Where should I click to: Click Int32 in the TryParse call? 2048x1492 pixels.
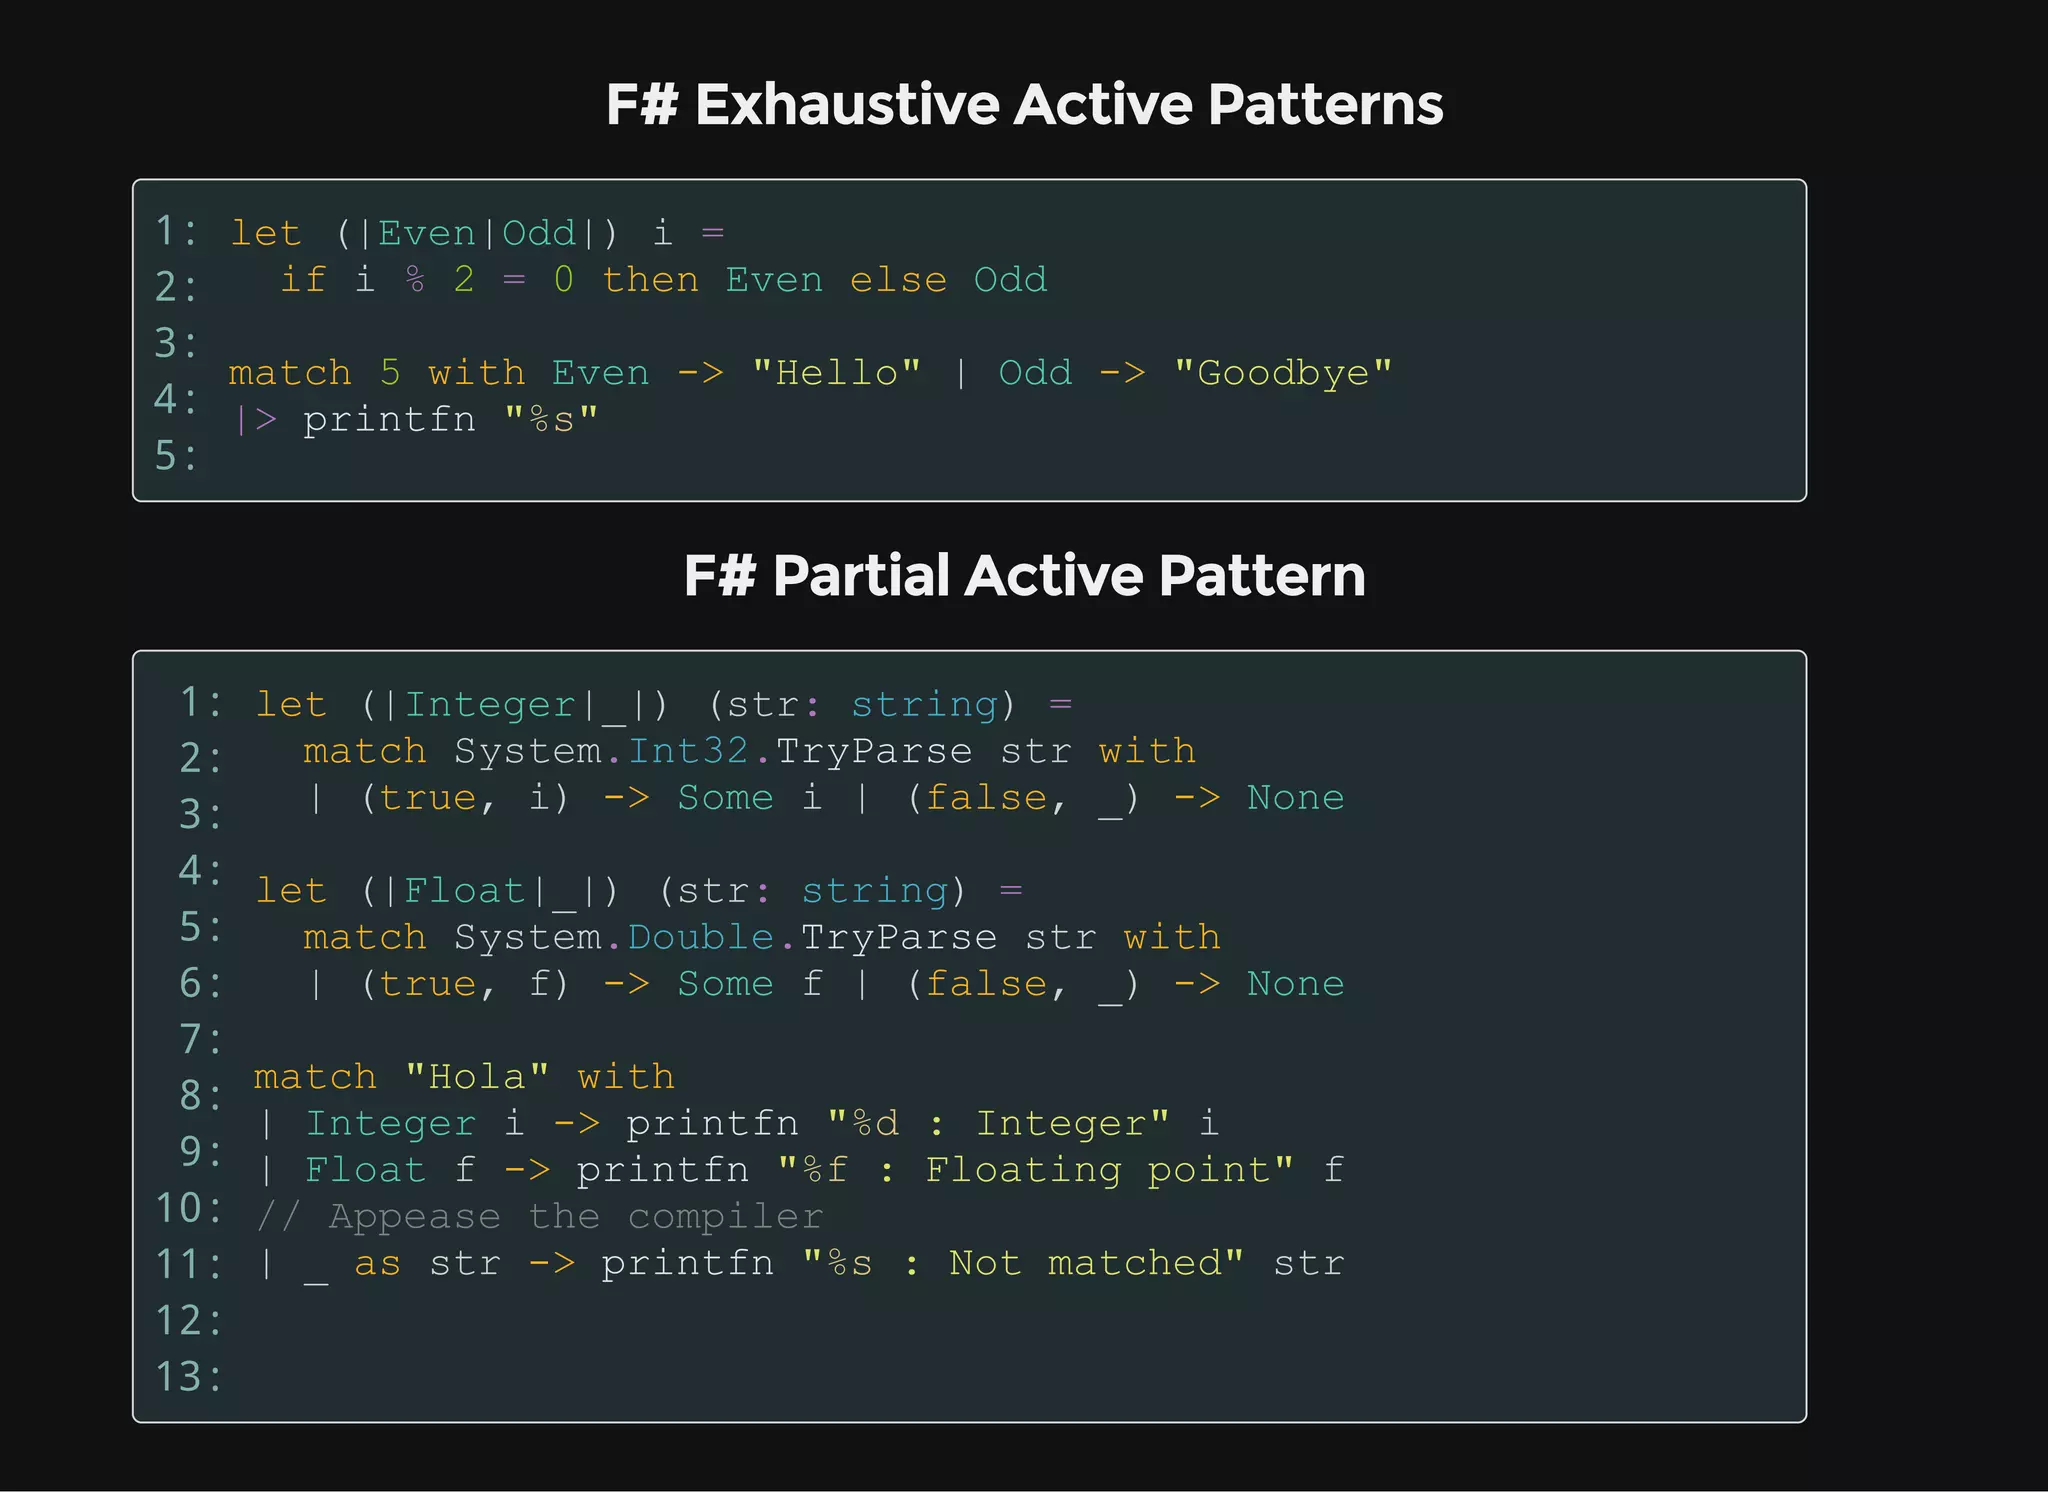[688, 751]
